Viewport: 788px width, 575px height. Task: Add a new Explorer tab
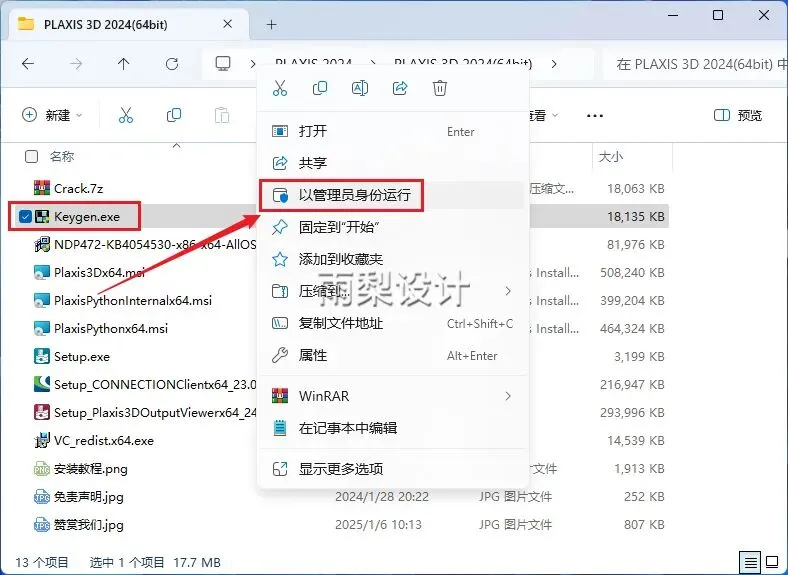tap(271, 24)
